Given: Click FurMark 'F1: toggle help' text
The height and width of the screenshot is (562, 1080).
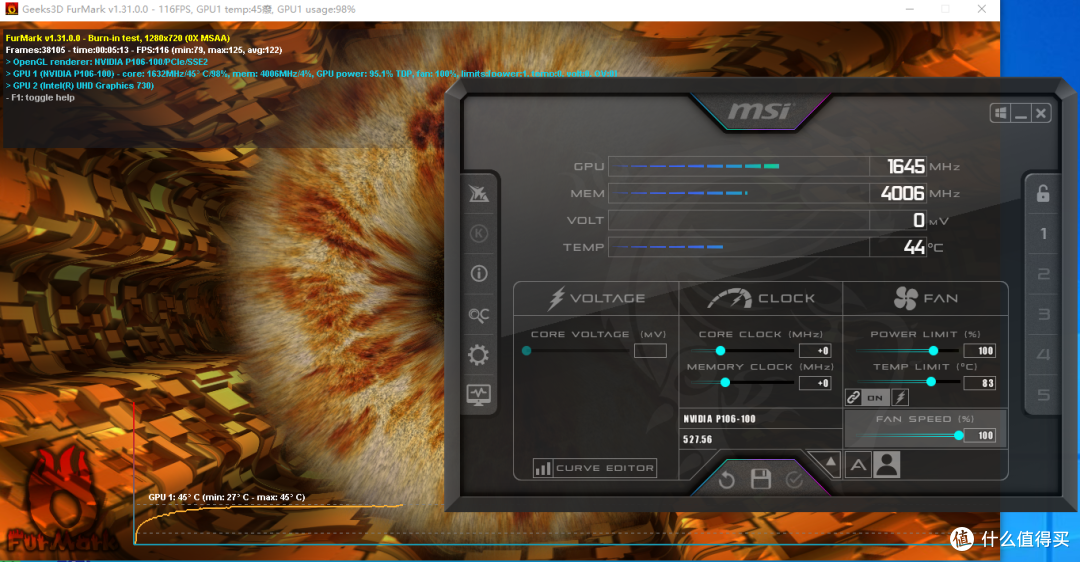Looking at the screenshot, I should 43,98.
